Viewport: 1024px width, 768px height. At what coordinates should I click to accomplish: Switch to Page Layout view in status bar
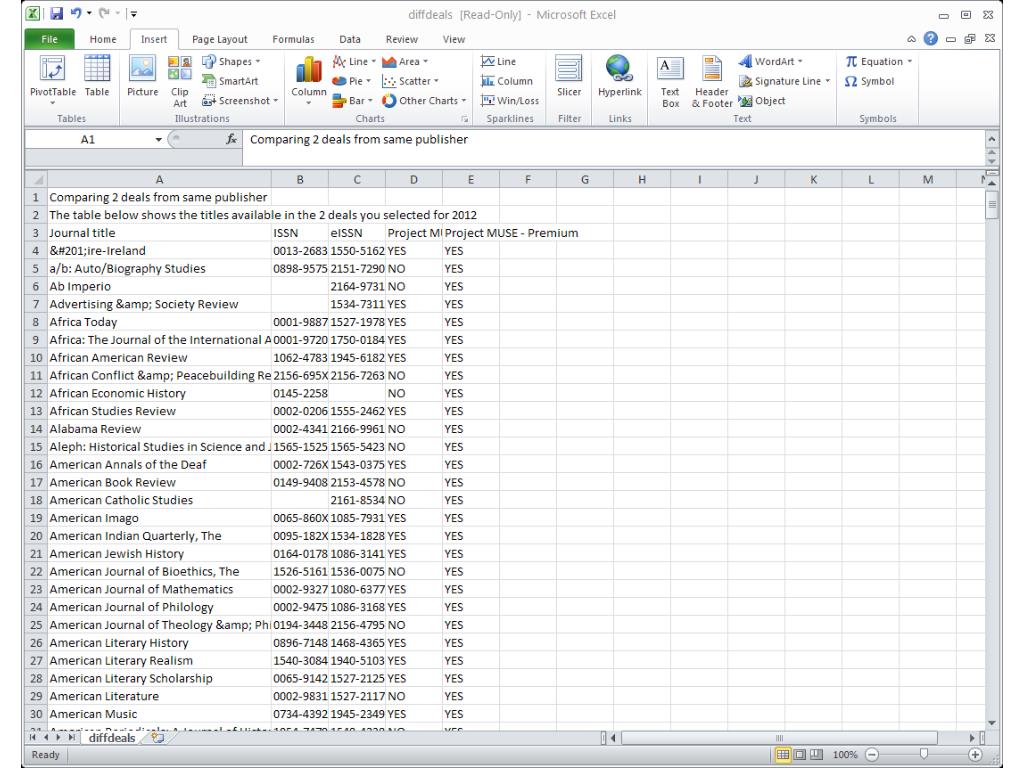pyautogui.click(x=799, y=754)
